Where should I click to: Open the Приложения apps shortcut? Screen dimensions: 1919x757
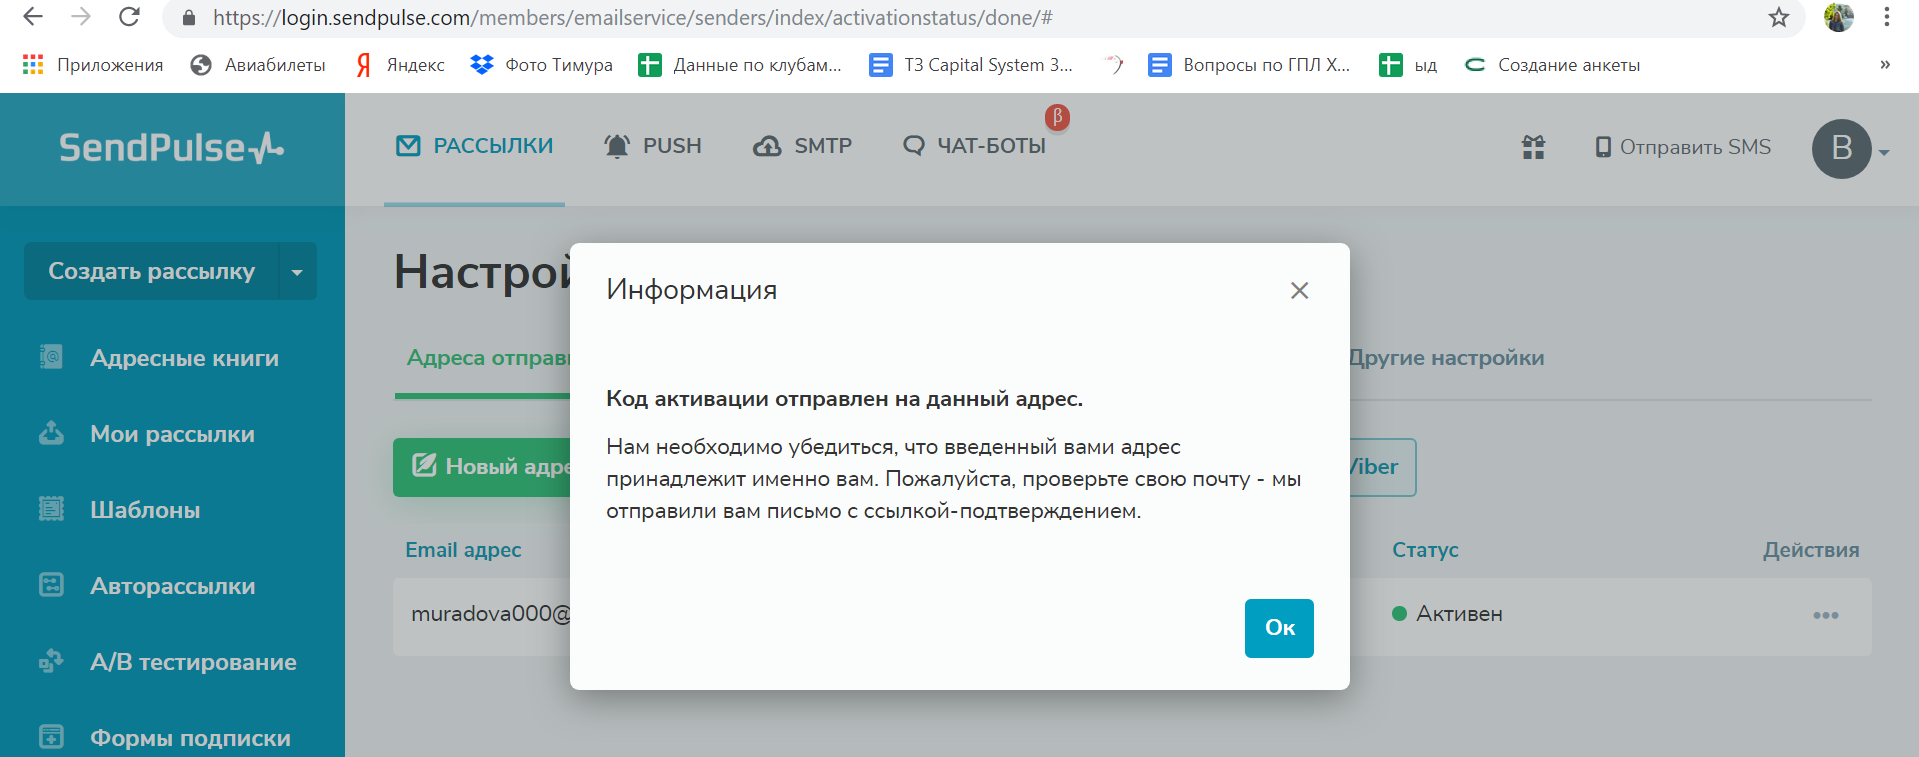[x=92, y=65]
